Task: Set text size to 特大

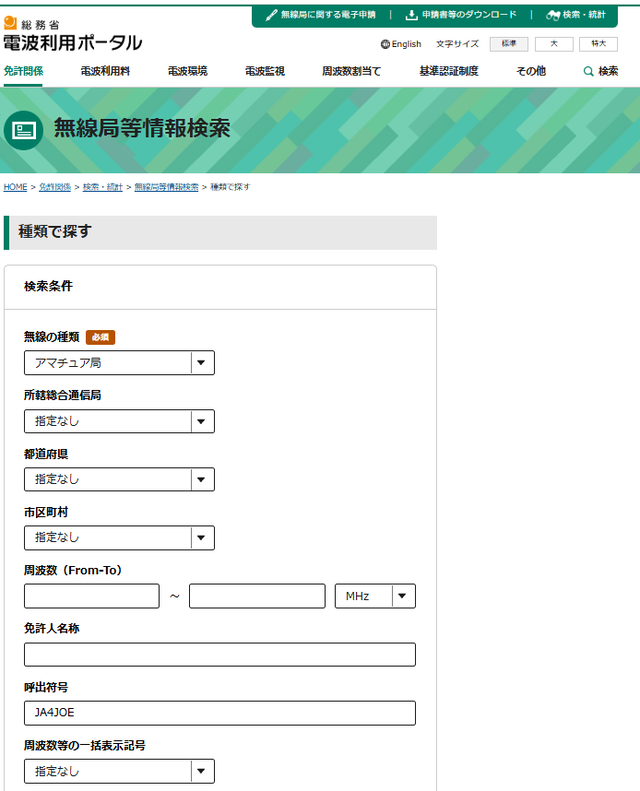Action: 598,44
